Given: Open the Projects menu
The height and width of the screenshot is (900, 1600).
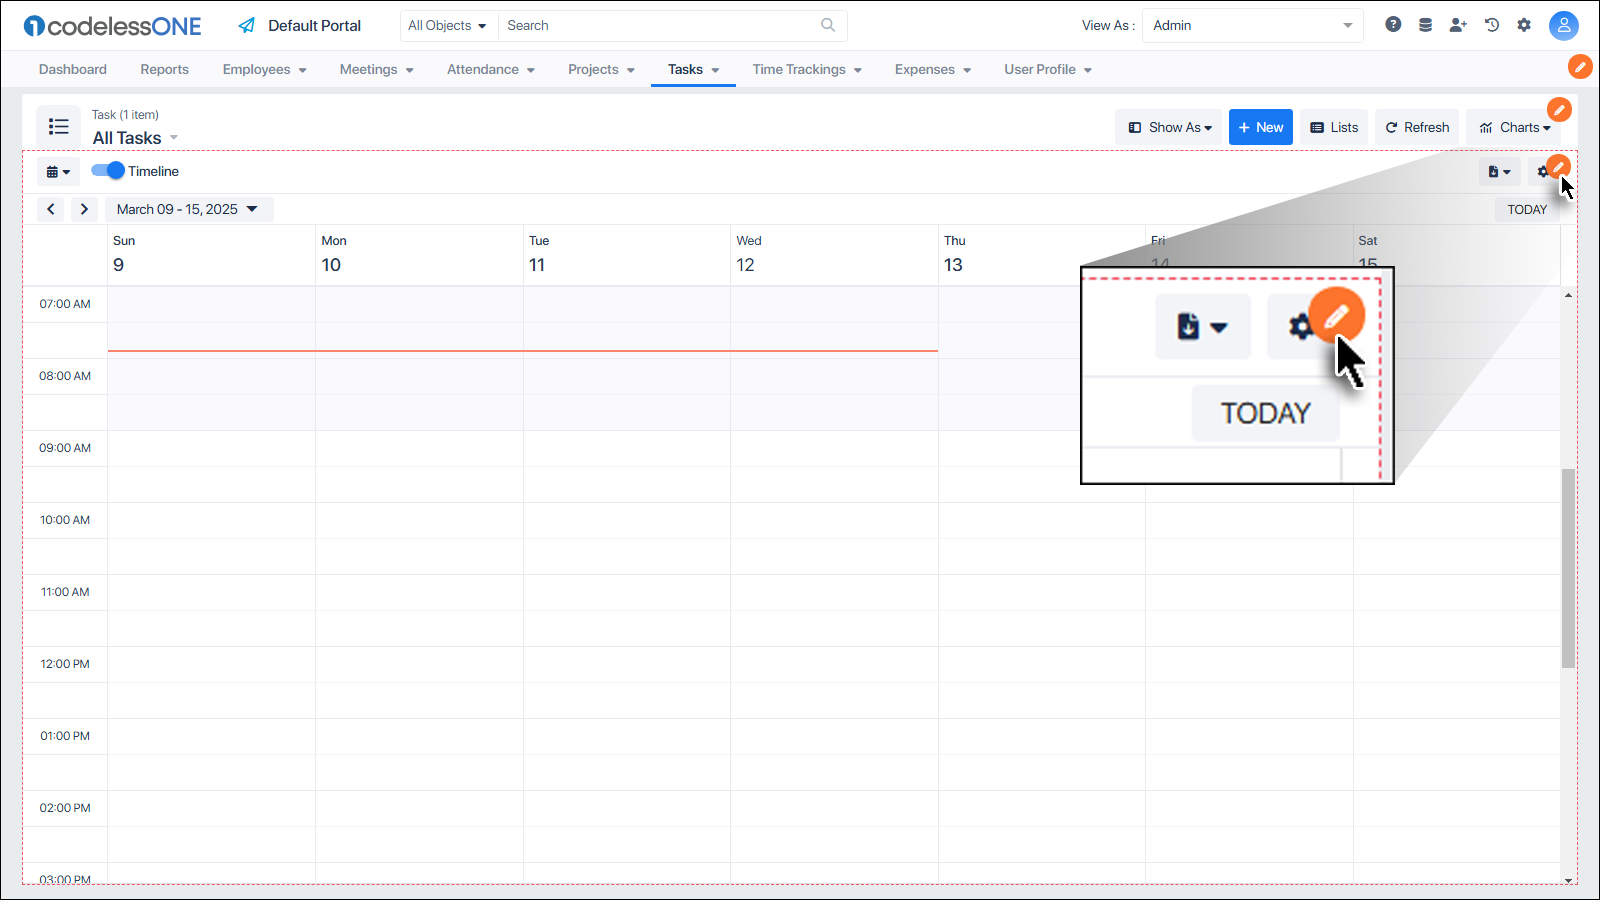Looking at the screenshot, I should [601, 70].
